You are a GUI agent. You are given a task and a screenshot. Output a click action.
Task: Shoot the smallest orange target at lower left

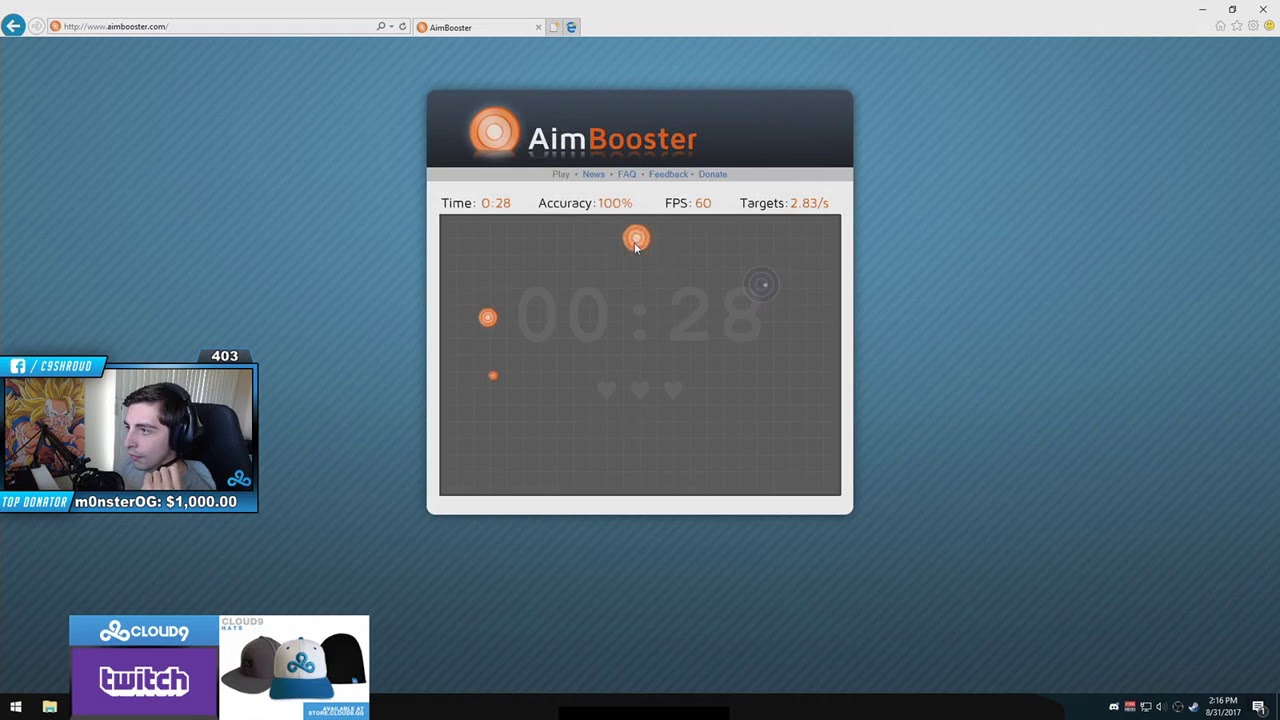(493, 376)
